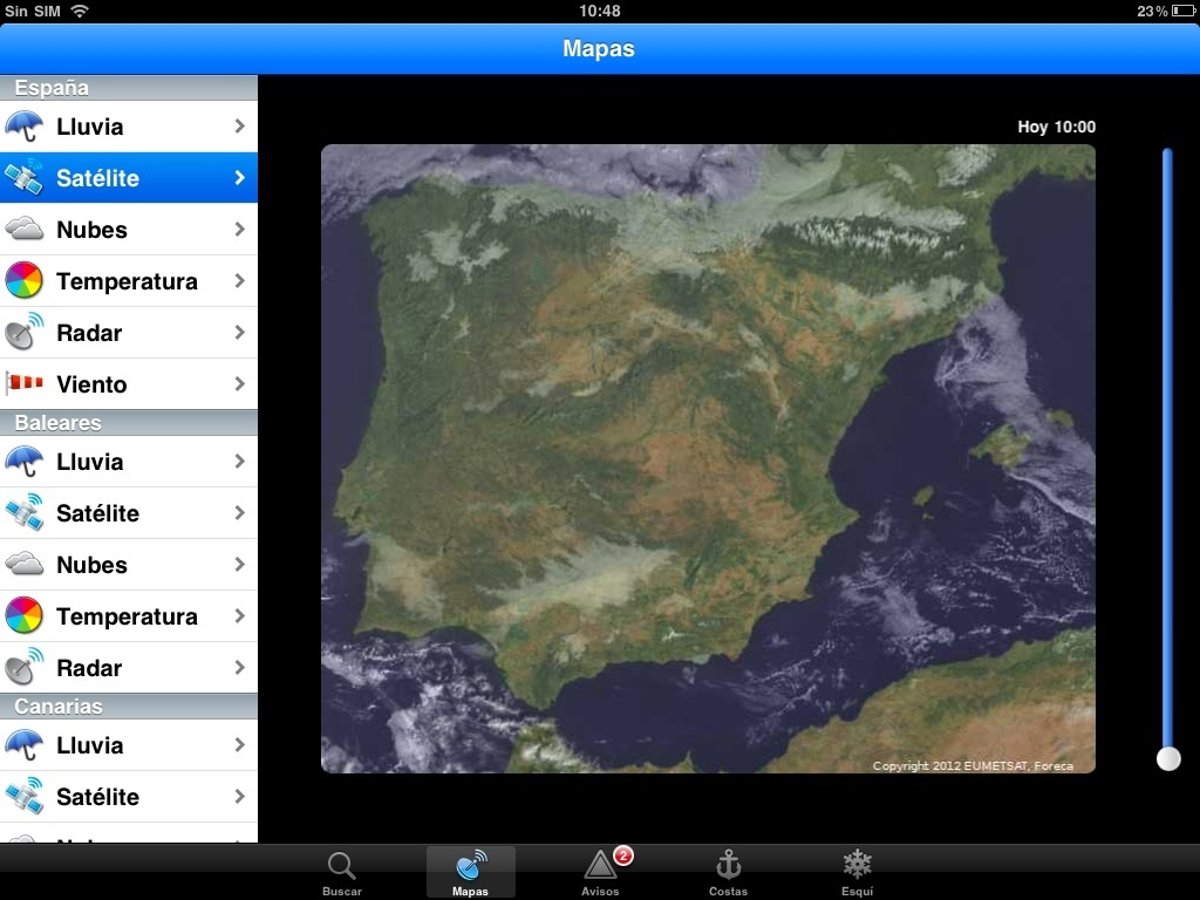Click the time slider handle knob
This screenshot has width=1200, height=900.
pos(1168,759)
